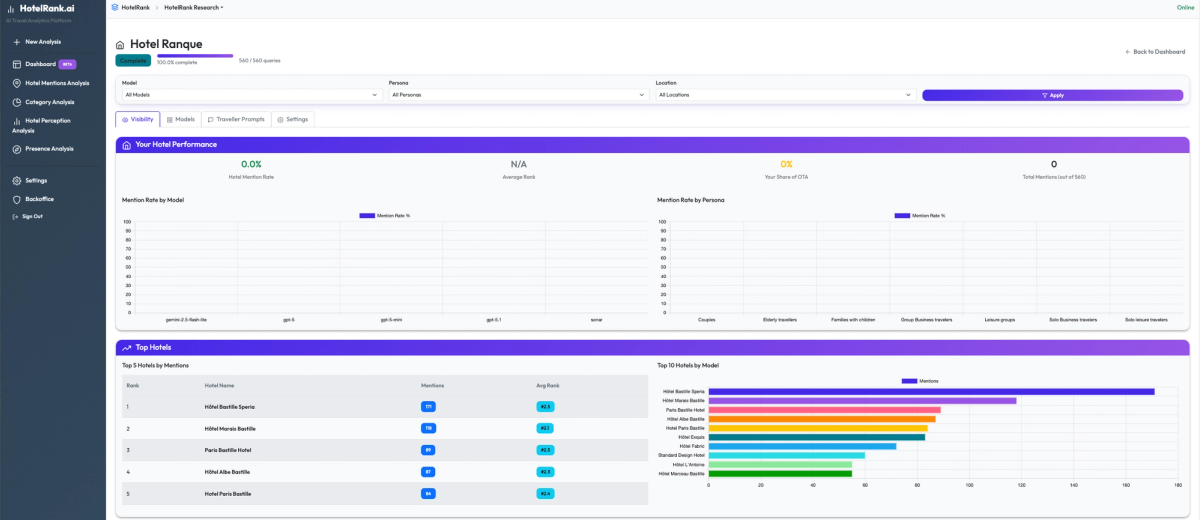Click the shield icon beside Backoffice
The height and width of the screenshot is (520, 1200).
pos(16,199)
